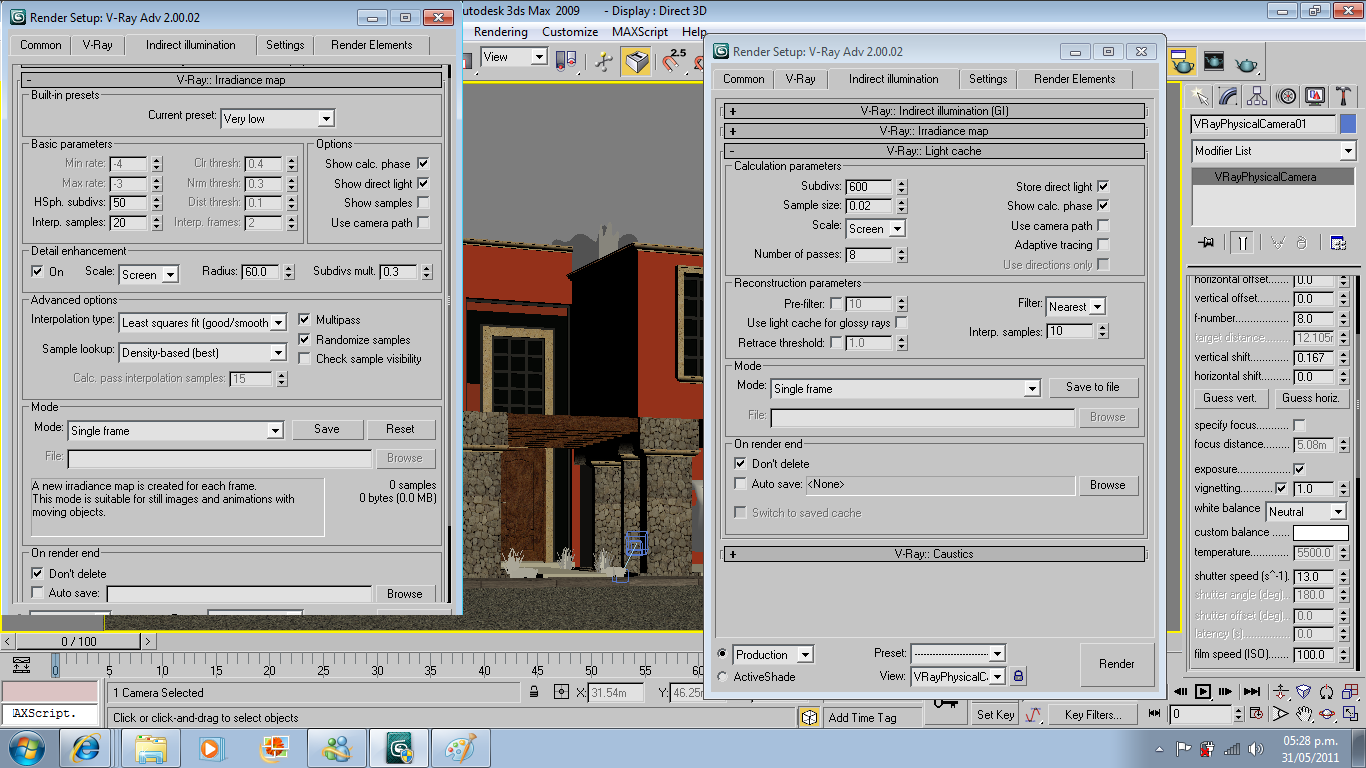The image size is (1366, 768).
Task: Open the Utilities hammer panel tab
Action: [x=1345, y=96]
